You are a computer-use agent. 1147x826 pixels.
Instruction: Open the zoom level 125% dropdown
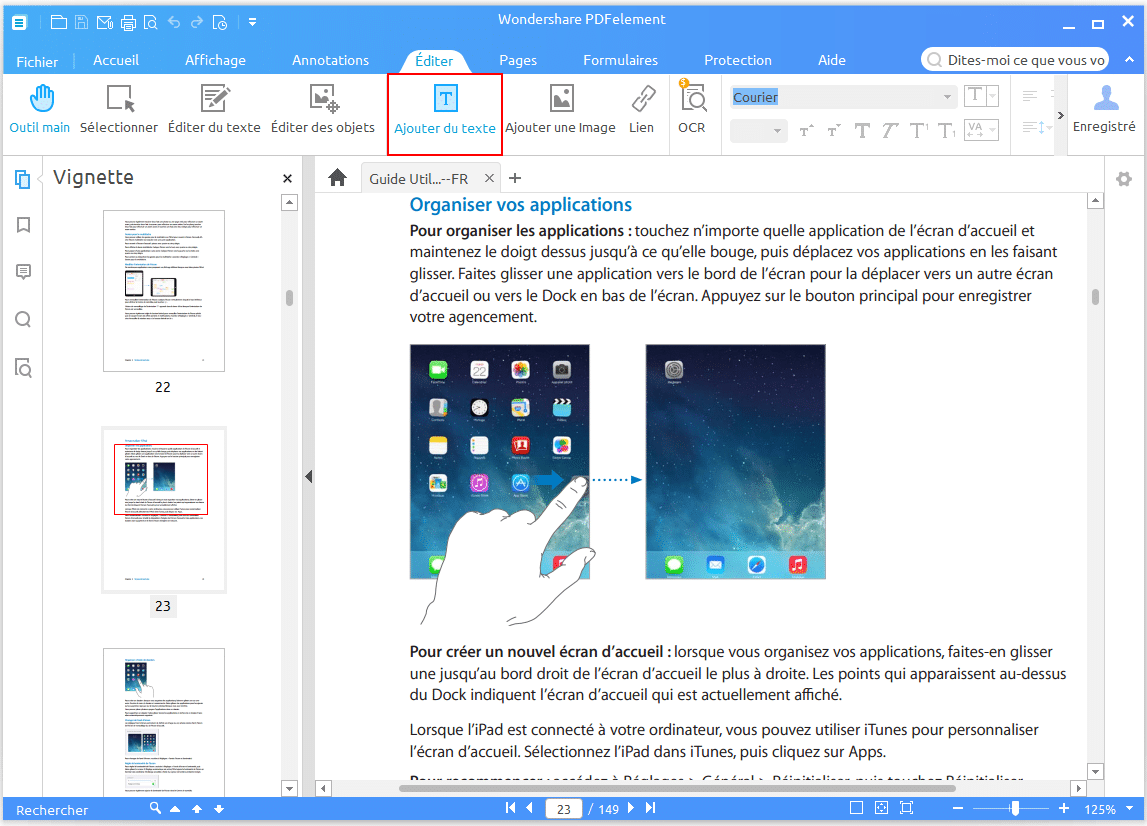click(x=1129, y=808)
